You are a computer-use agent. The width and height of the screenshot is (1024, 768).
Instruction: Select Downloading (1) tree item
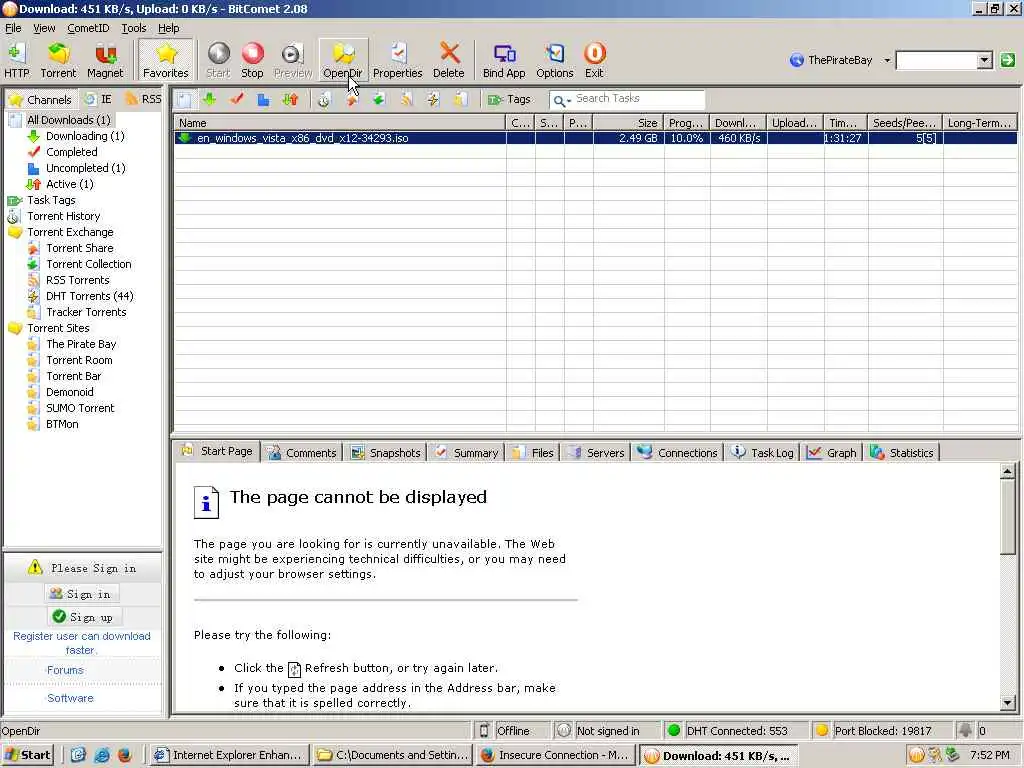[85, 136]
